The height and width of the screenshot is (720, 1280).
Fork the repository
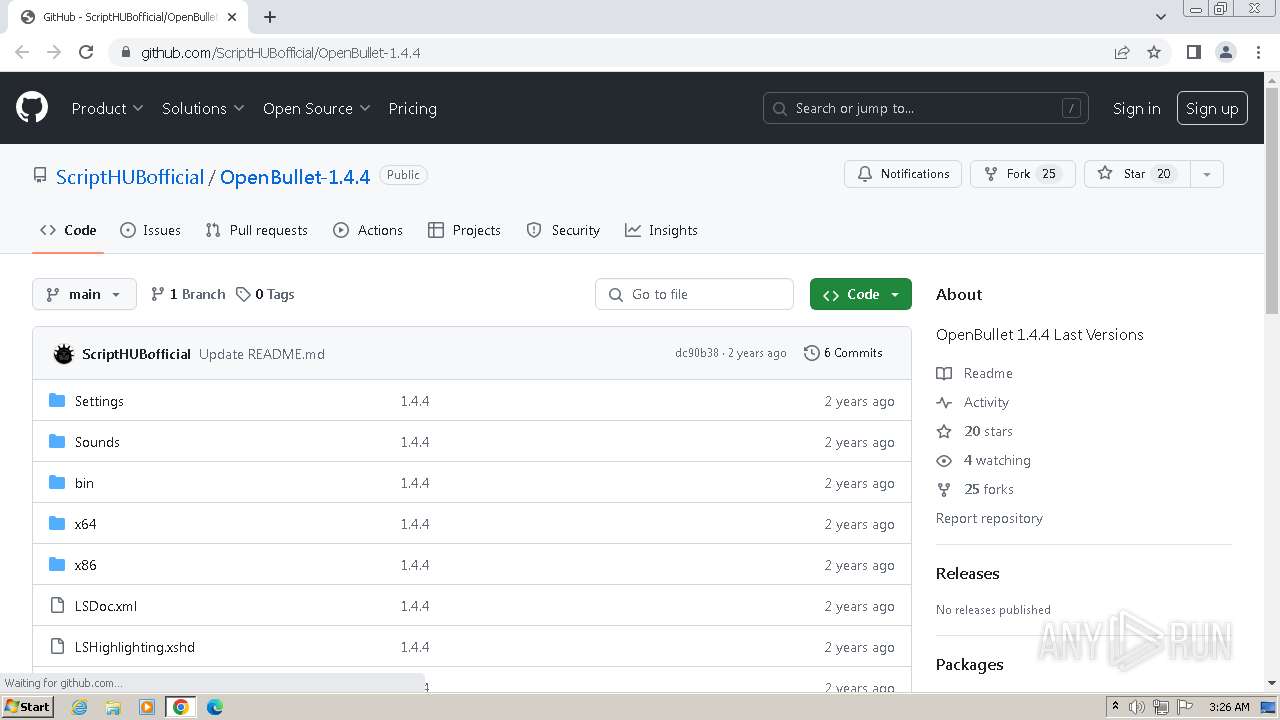(1022, 174)
